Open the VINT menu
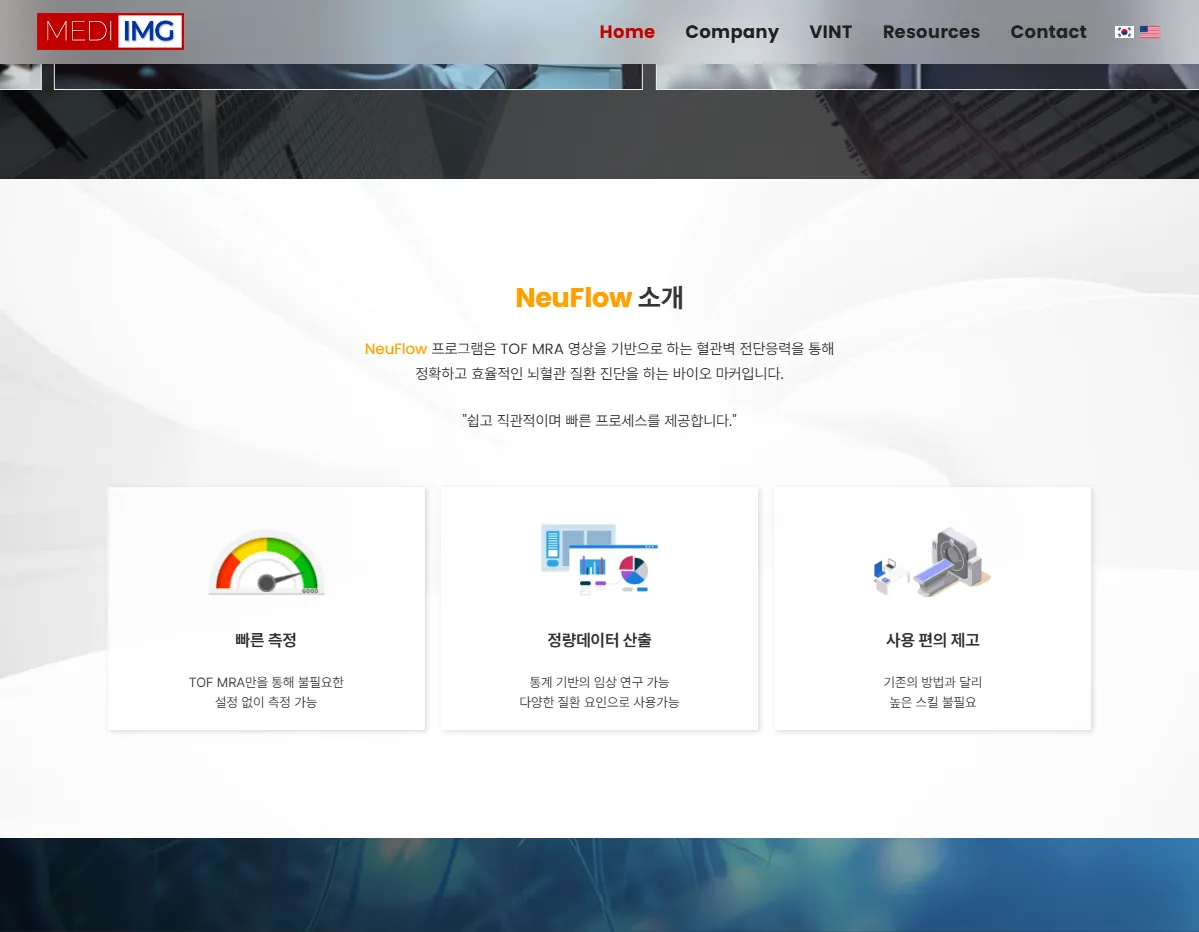This screenshot has width=1199, height=932. pyautogui.click(x=830, y=32)
